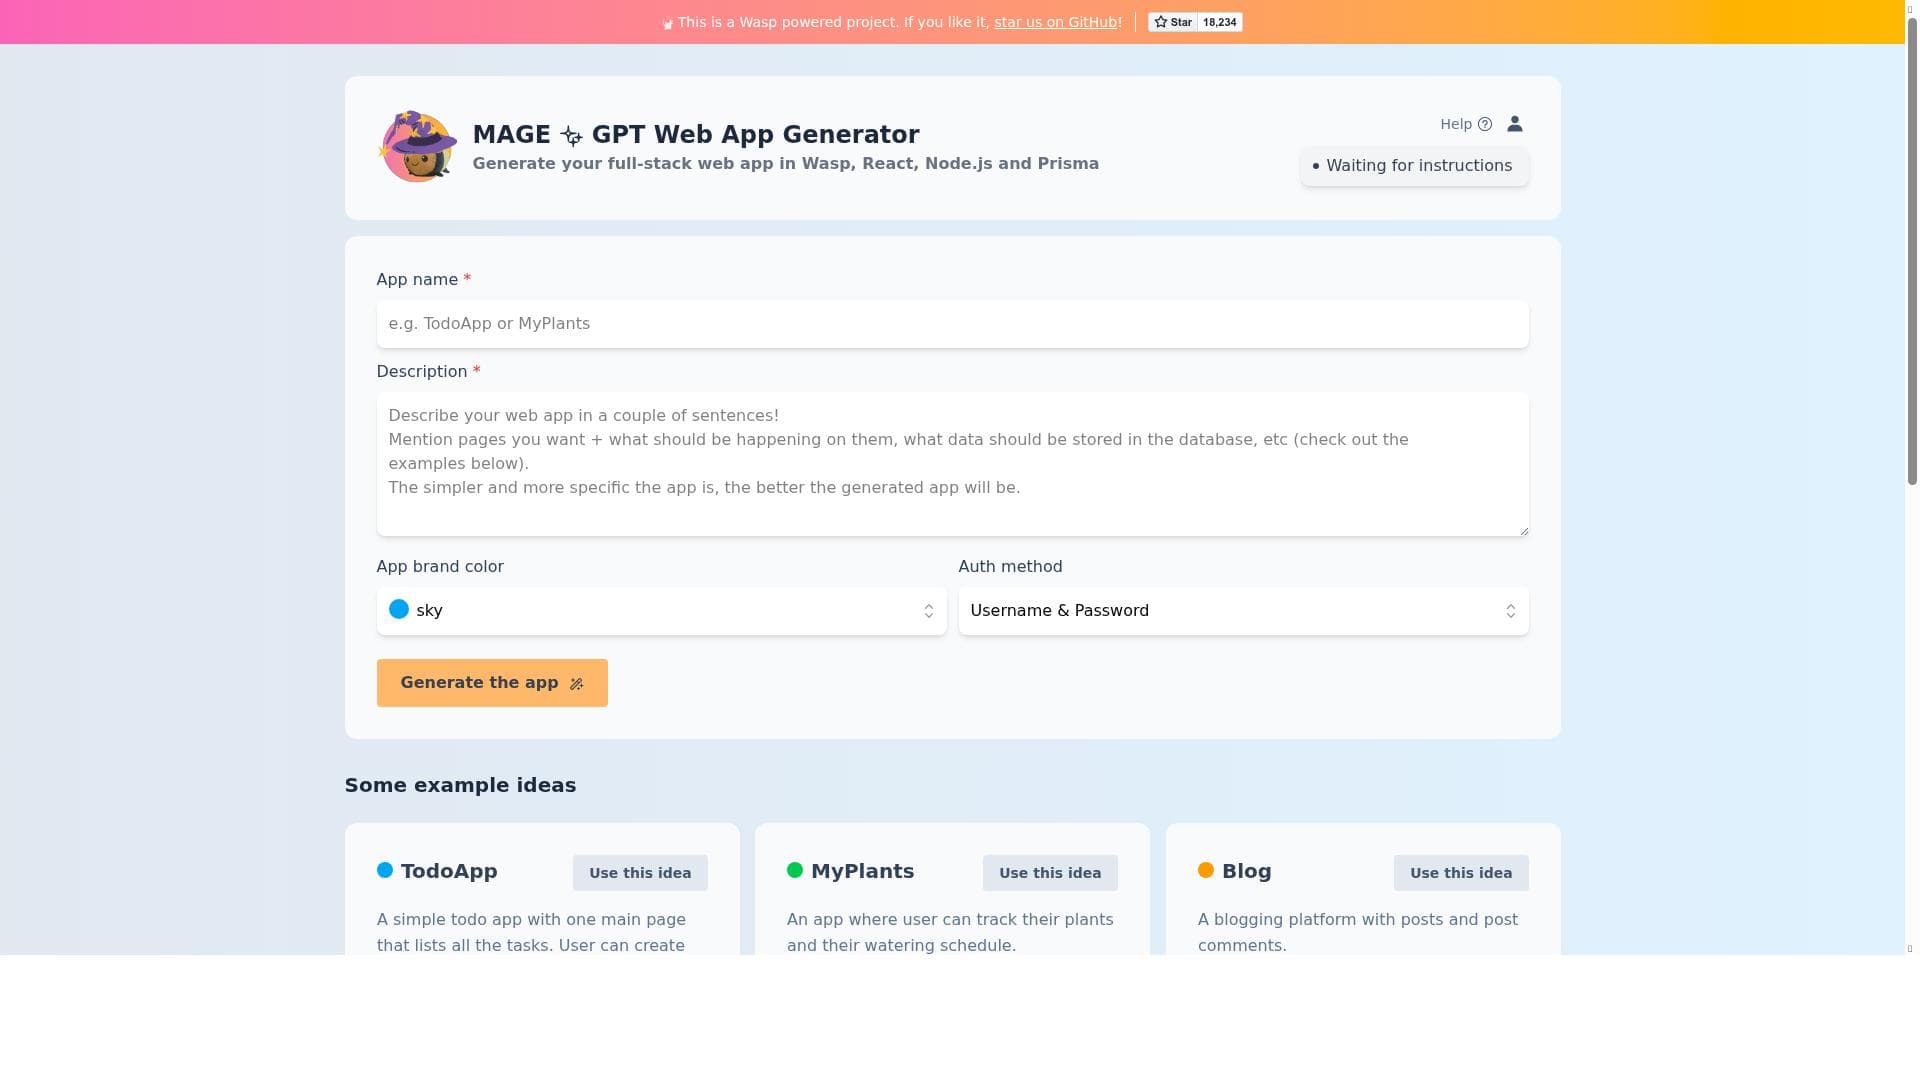
Task: Click the sky color swatch circle
Action: pyautogui.click(x=398, y=609)
